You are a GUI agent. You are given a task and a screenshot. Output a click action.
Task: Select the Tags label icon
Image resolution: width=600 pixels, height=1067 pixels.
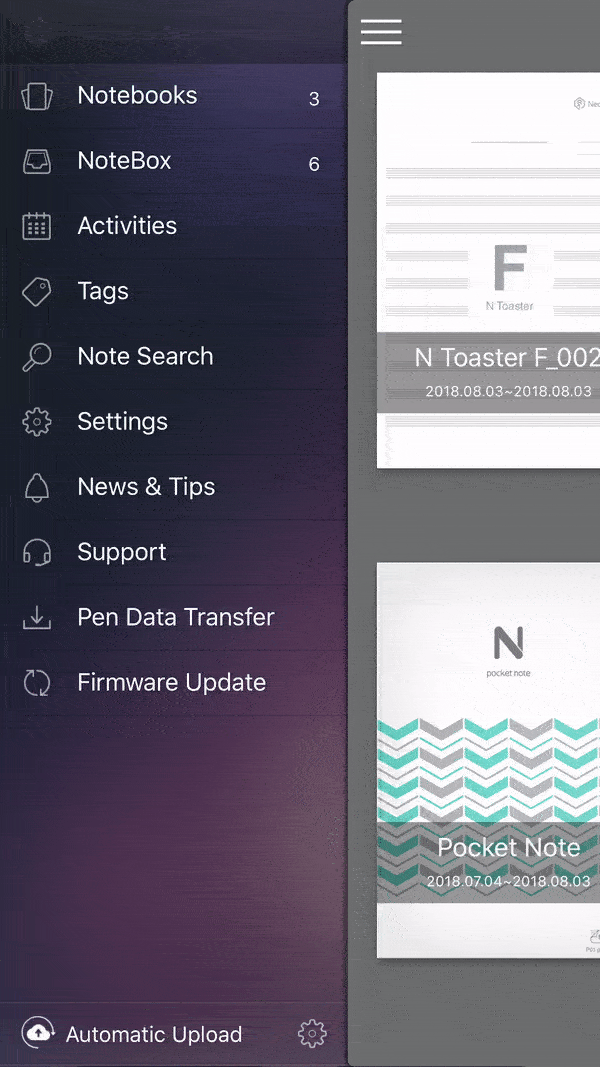(37, 291)
